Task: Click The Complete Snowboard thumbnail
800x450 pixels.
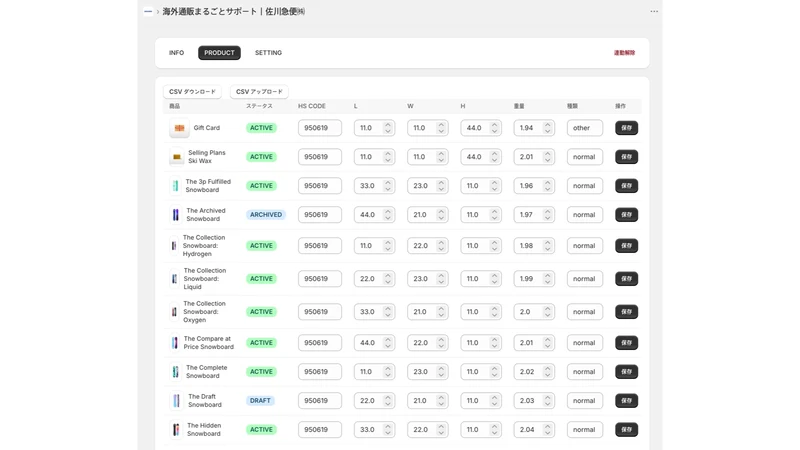Action: pyautogui.click(x=176, y=372)
